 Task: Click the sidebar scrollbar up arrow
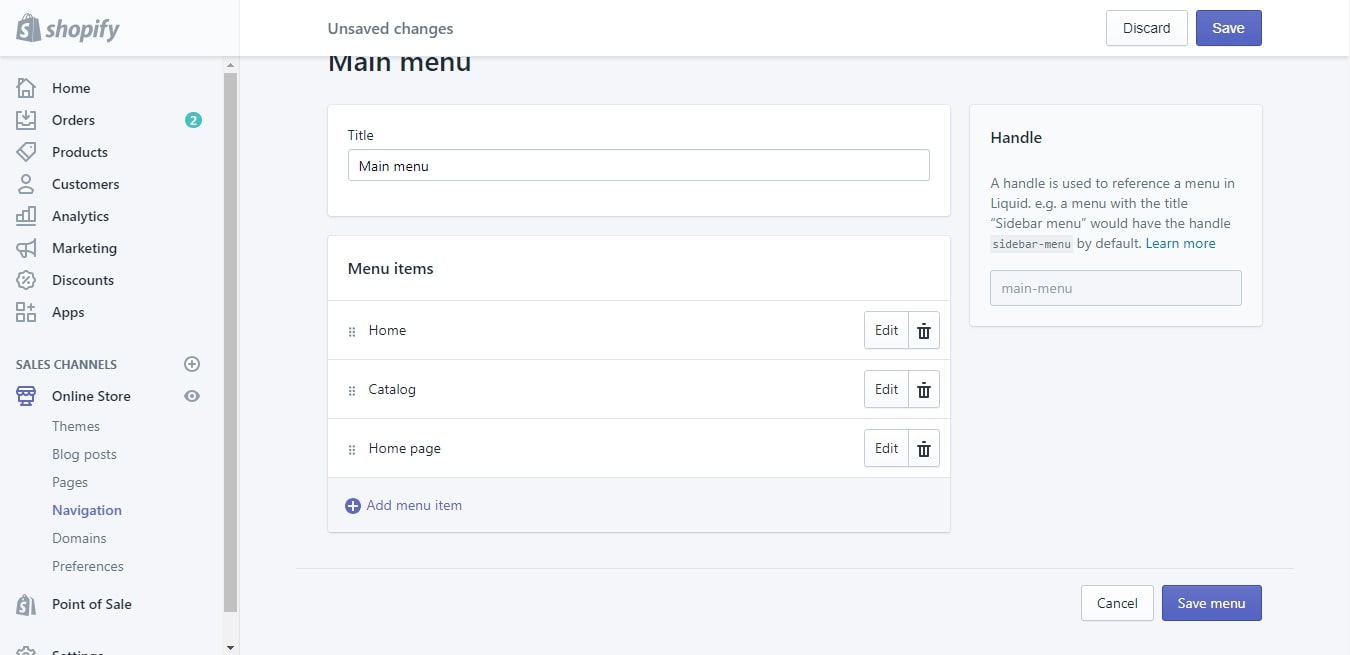pyautogui.click(x=231, y=66)
